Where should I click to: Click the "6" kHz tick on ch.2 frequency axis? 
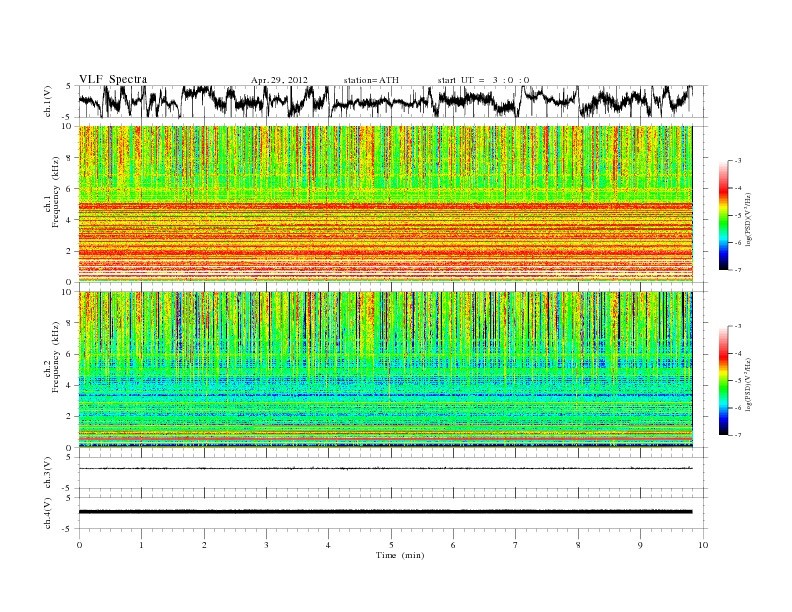pos(69,354)
